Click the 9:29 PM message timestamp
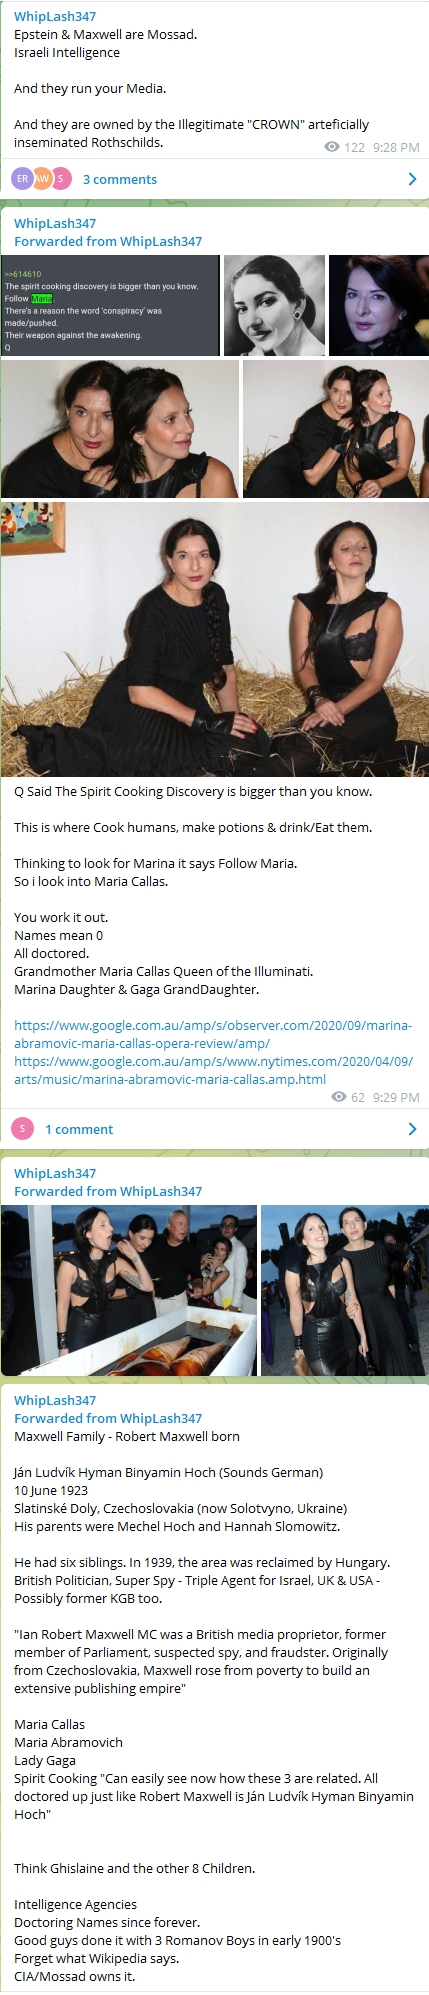The image size is (429, 1995). 396,1097
